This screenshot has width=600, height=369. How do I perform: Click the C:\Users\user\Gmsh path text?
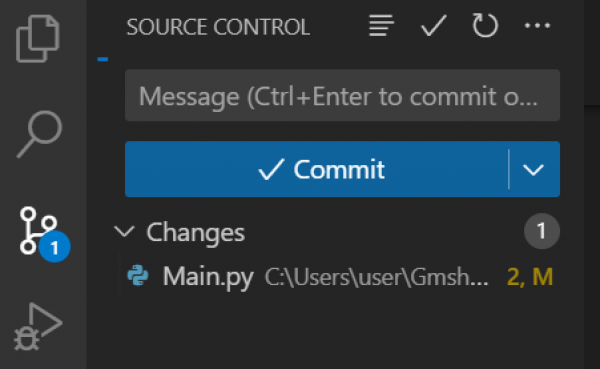click(x=377, y=277)
